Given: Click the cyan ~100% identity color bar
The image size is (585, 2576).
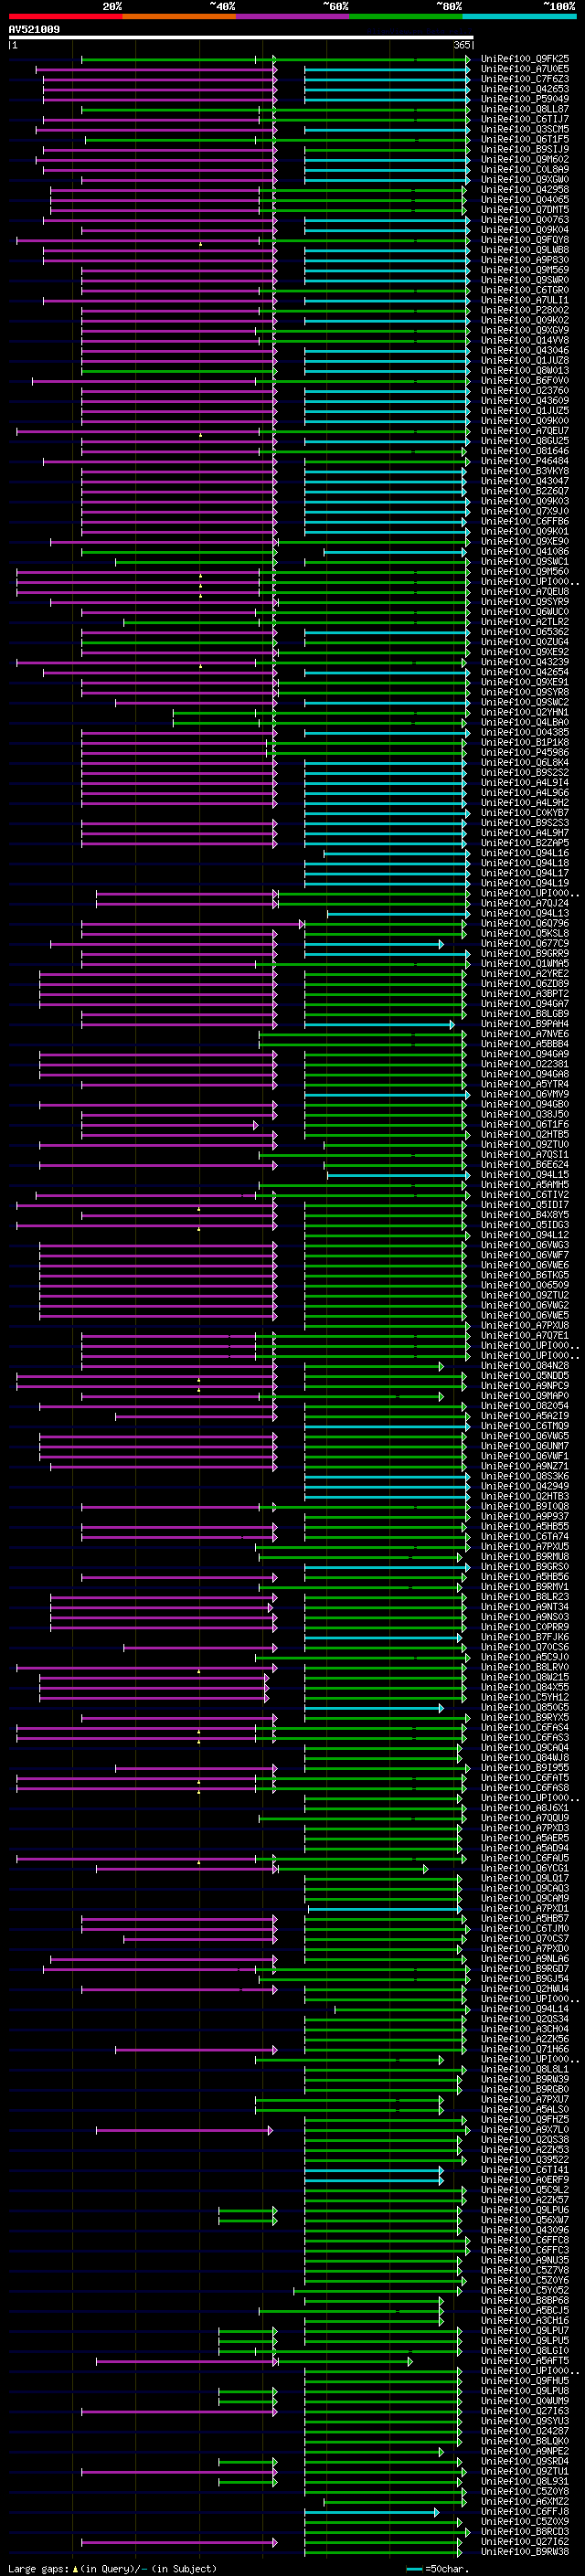Looking at the screenshot, I should pos(520,16).
